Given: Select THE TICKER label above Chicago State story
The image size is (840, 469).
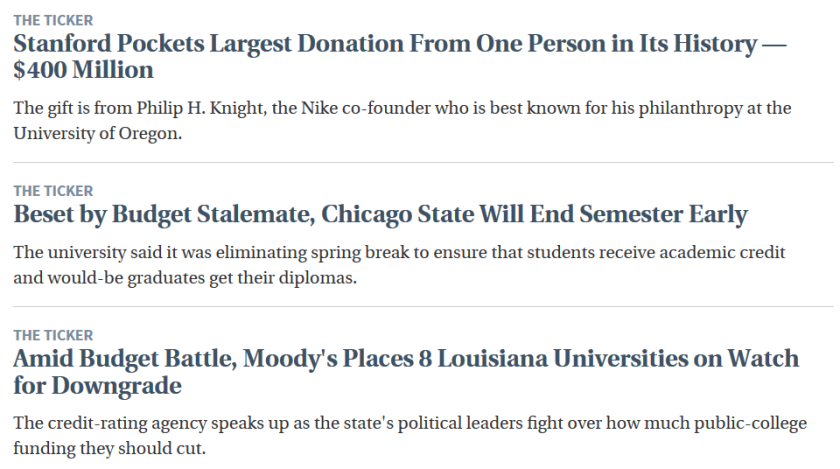Looking at the screenshot, I should click(x=53, y=191).
